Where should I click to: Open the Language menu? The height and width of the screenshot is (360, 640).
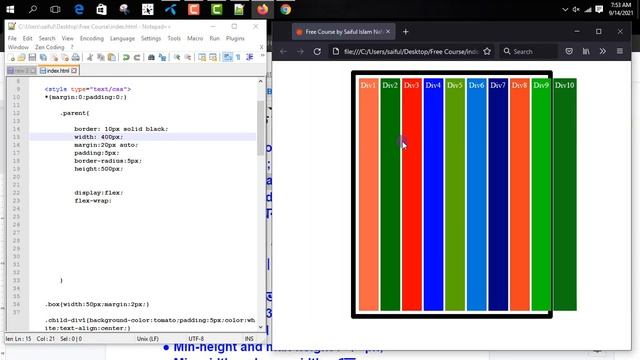(122, 38)
